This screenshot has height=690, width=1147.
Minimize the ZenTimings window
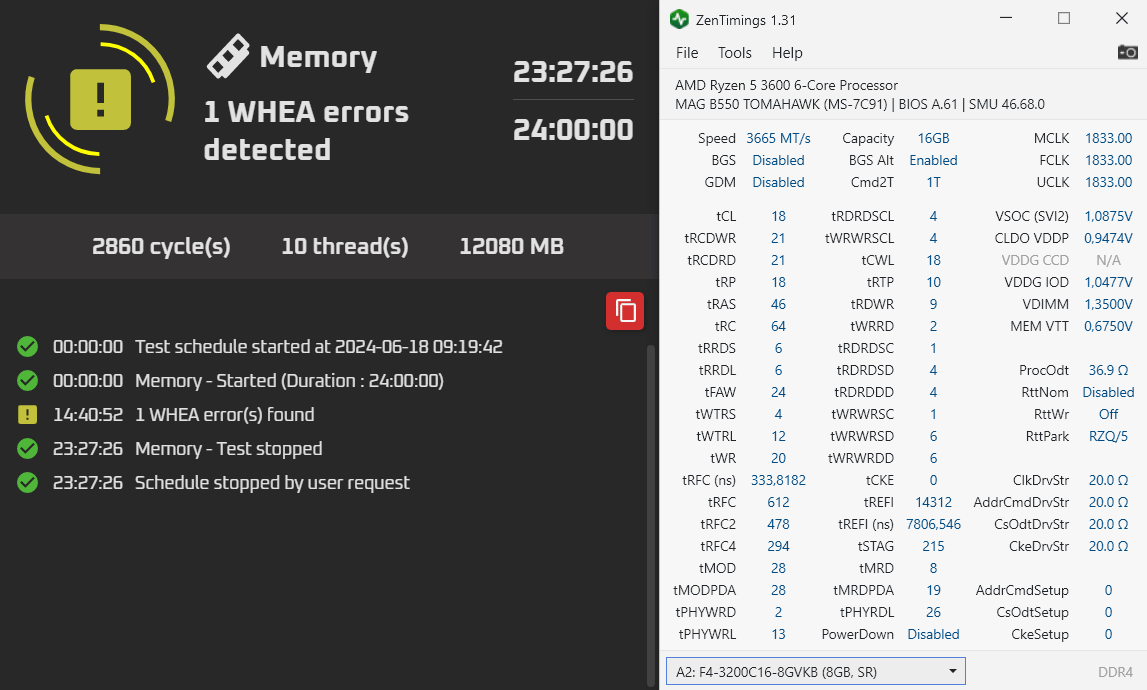coord(1007,18)
